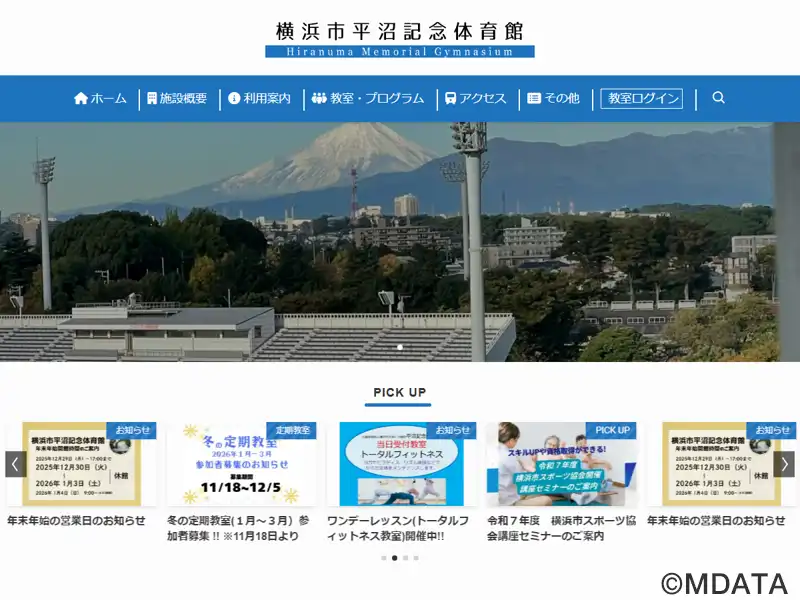Open 冬の定期教室 article link
The width and height of the screenshot is (800, 600).
(x=238, y=528)
